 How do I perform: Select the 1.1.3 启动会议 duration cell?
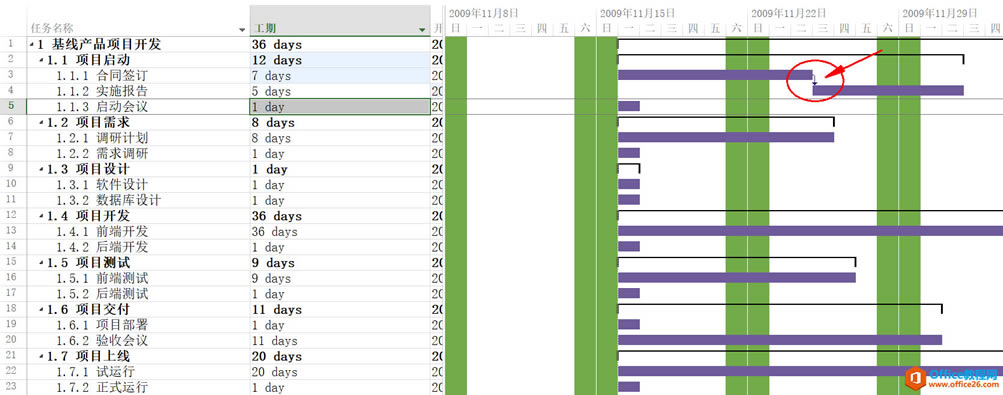[340, 107]
